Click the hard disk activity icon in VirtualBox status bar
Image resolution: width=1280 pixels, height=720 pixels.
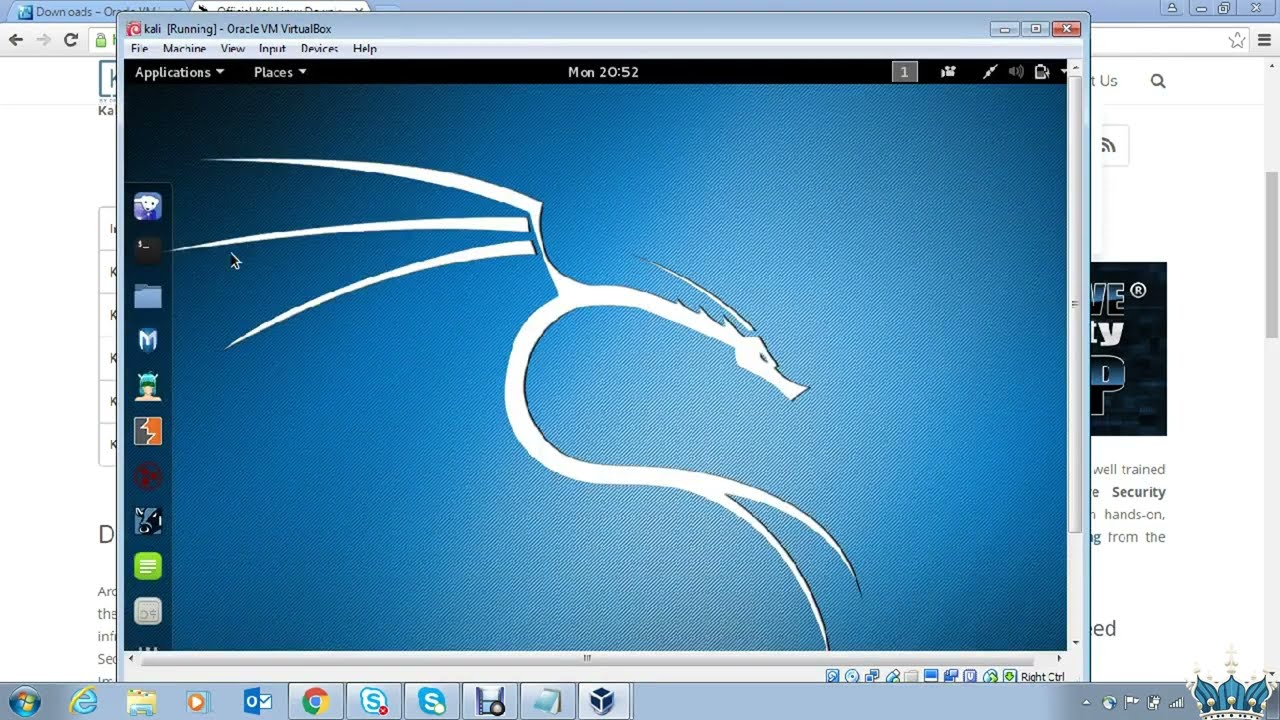pos(832,677)
